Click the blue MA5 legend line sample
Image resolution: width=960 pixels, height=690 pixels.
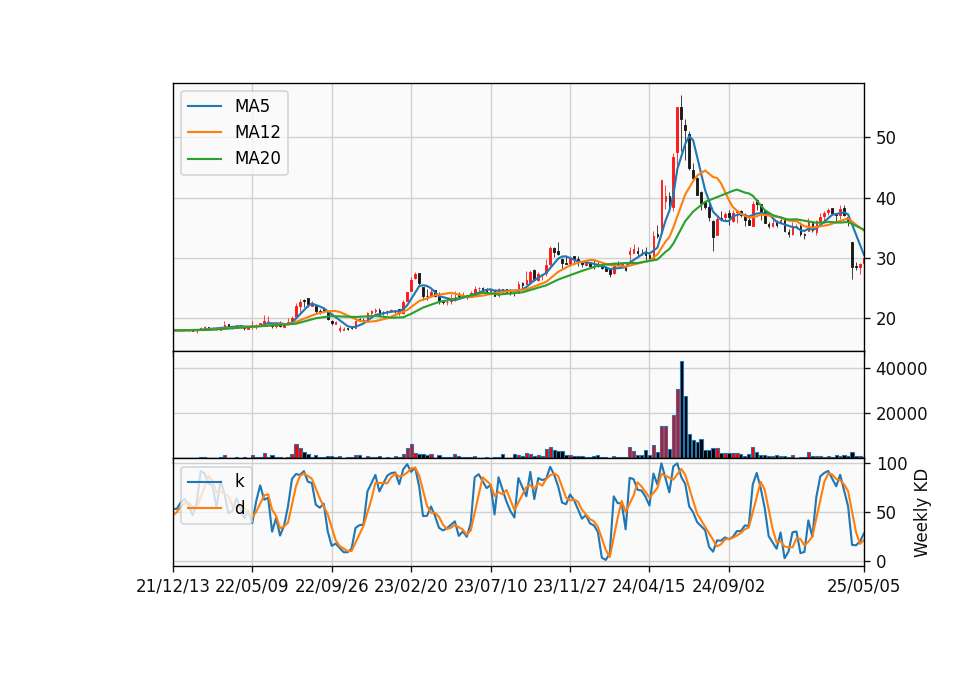click(x=204, y=107)
